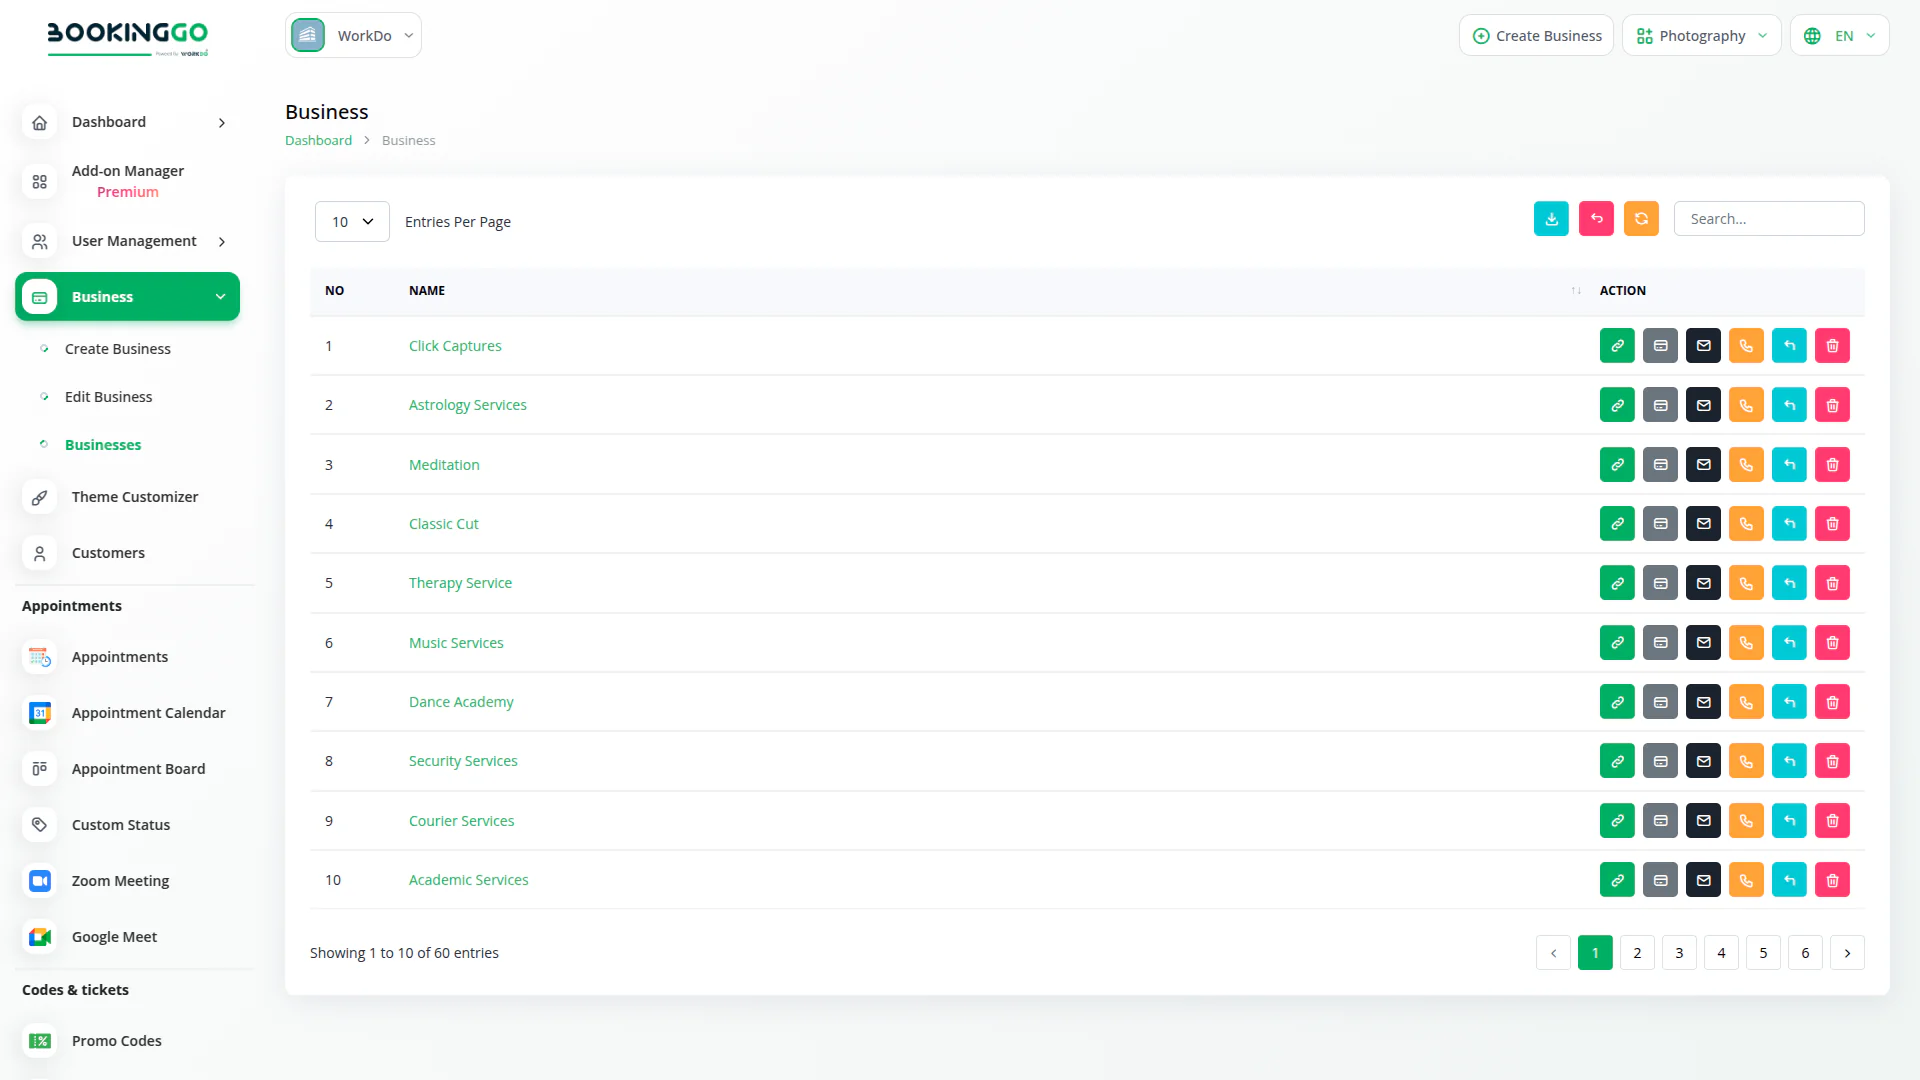This screenshot has width=1920, height=1080.
Task: Open the WorkDo workspace dropdown
Action: click(x=353, y=36)
